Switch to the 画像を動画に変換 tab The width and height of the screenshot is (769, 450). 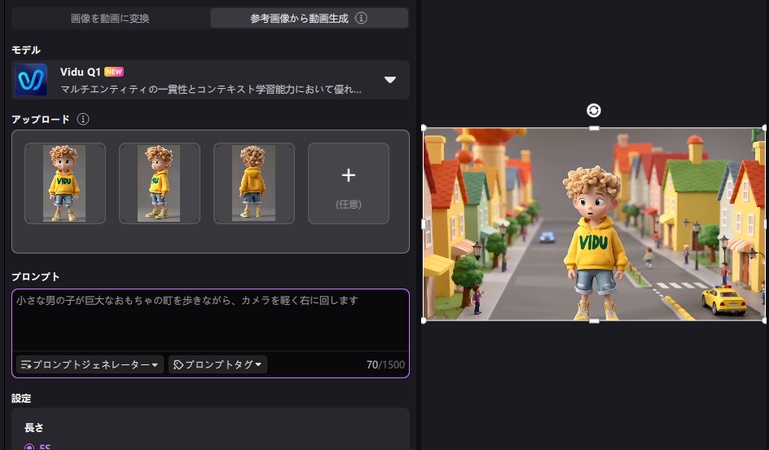click(110, 18)
